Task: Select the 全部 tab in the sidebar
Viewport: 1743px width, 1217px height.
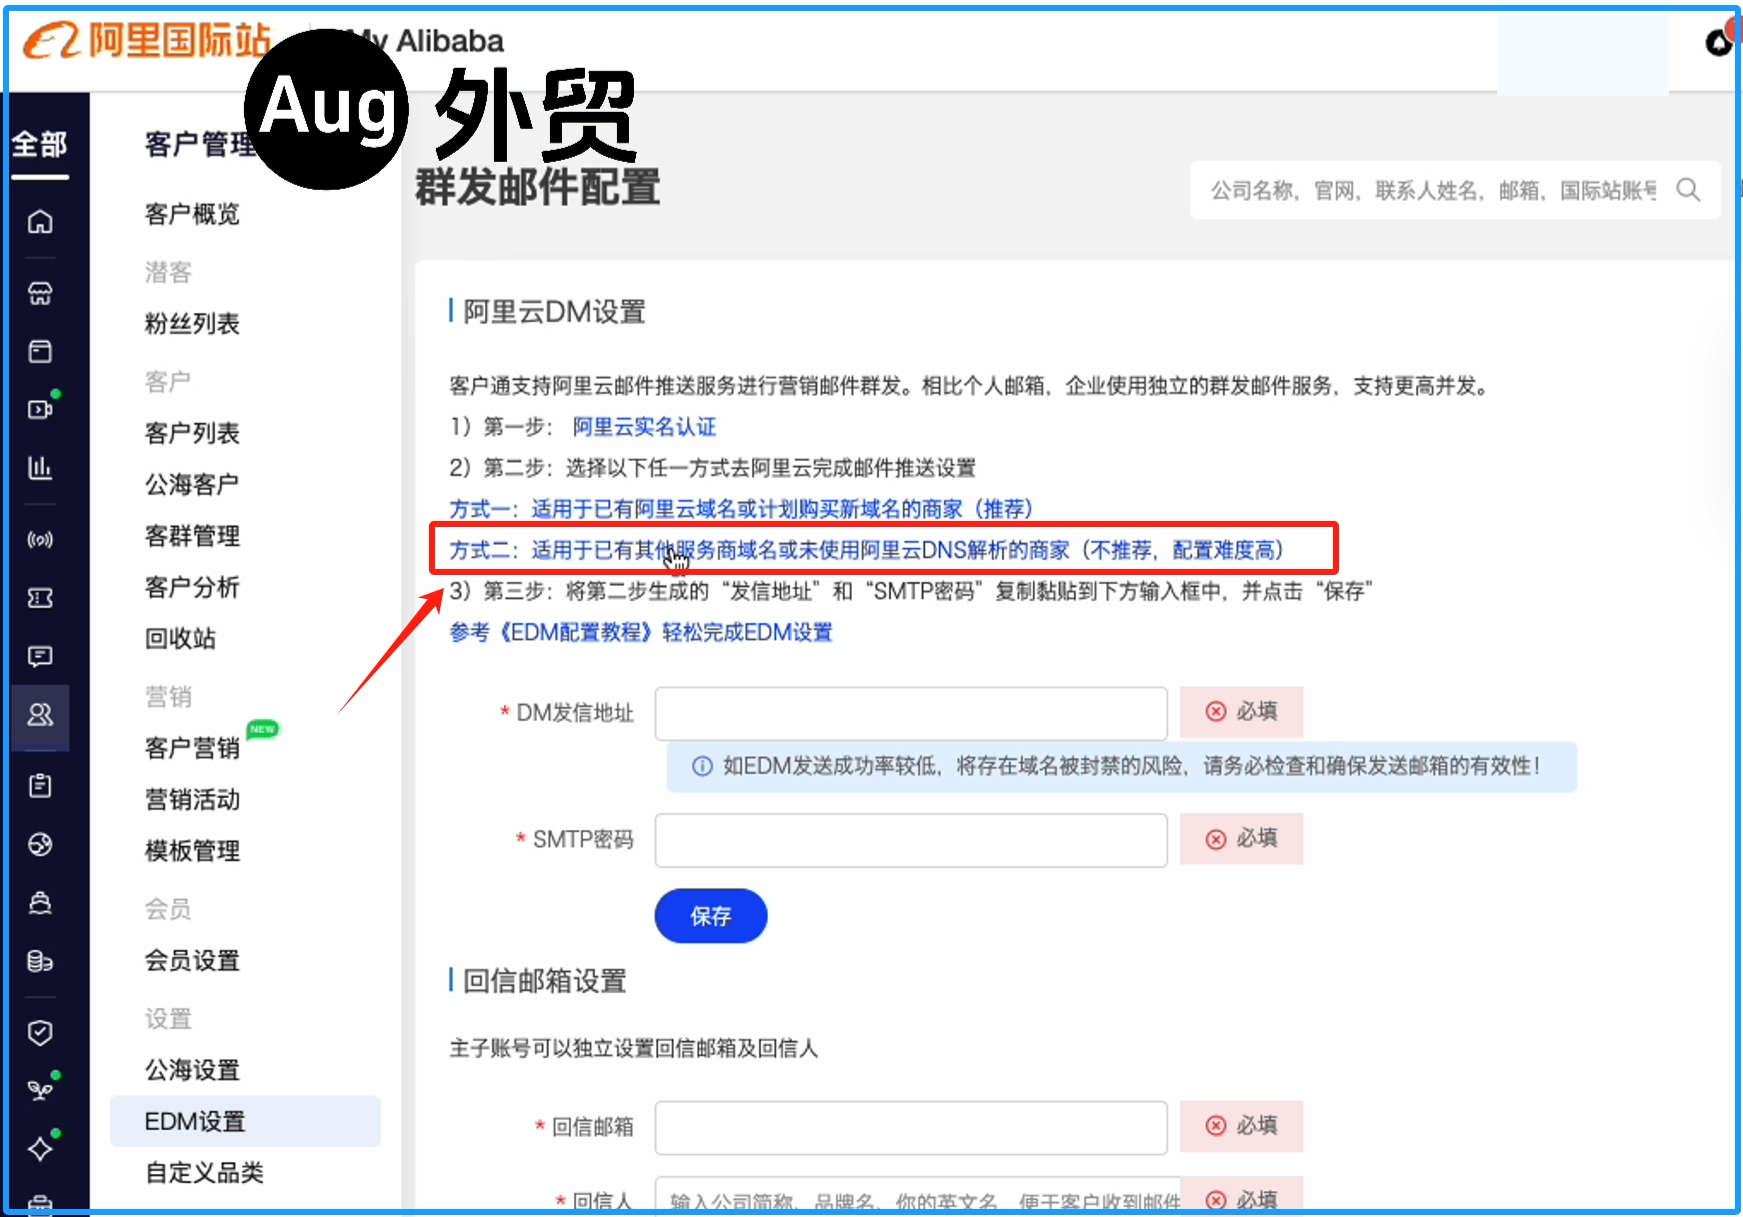Action: (x=40, y=145)
